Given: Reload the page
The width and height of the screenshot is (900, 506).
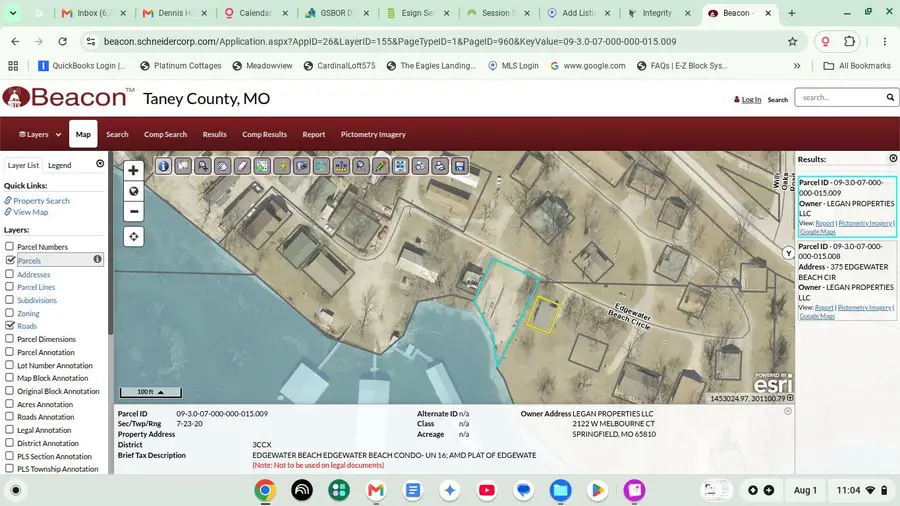Looking at the screenshot, I should point(63,41).
